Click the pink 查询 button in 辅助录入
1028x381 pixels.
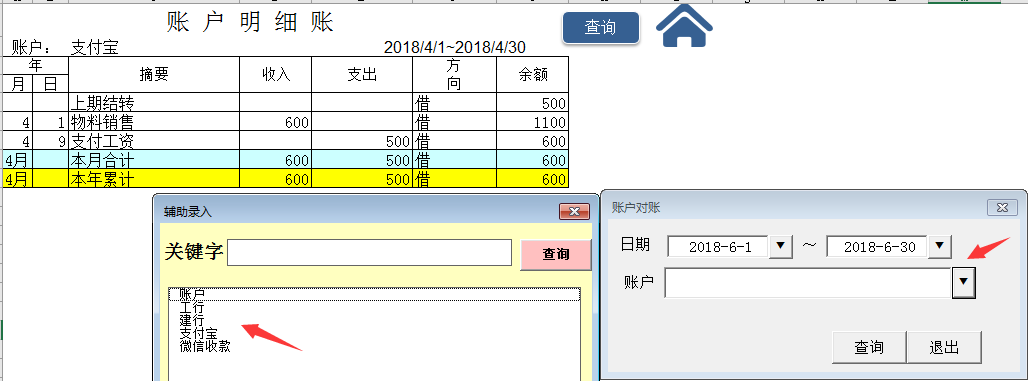pos(556,254)
